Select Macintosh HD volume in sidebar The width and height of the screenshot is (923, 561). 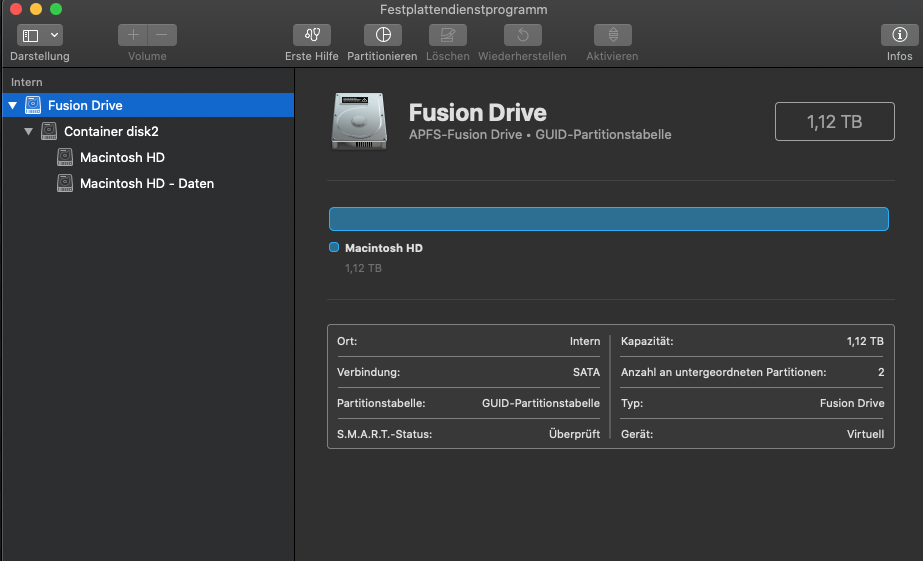tap(122, 157)
